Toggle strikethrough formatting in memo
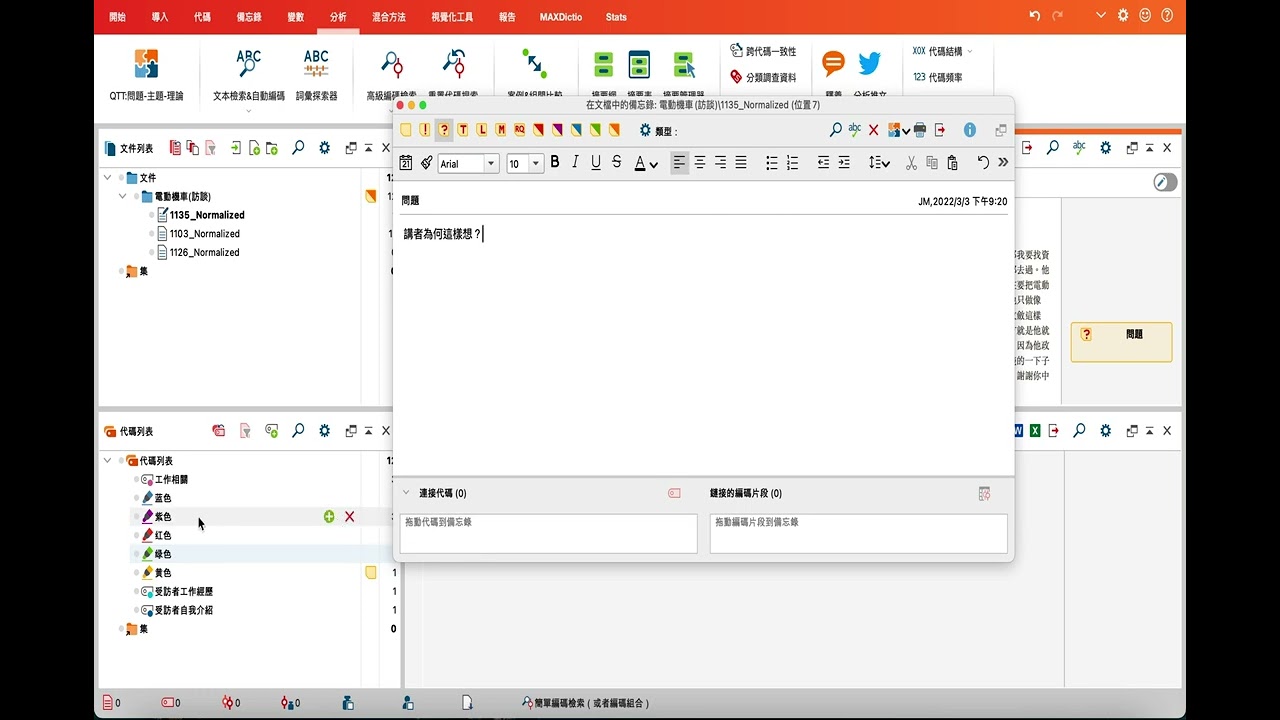 (x=616, y=163)
